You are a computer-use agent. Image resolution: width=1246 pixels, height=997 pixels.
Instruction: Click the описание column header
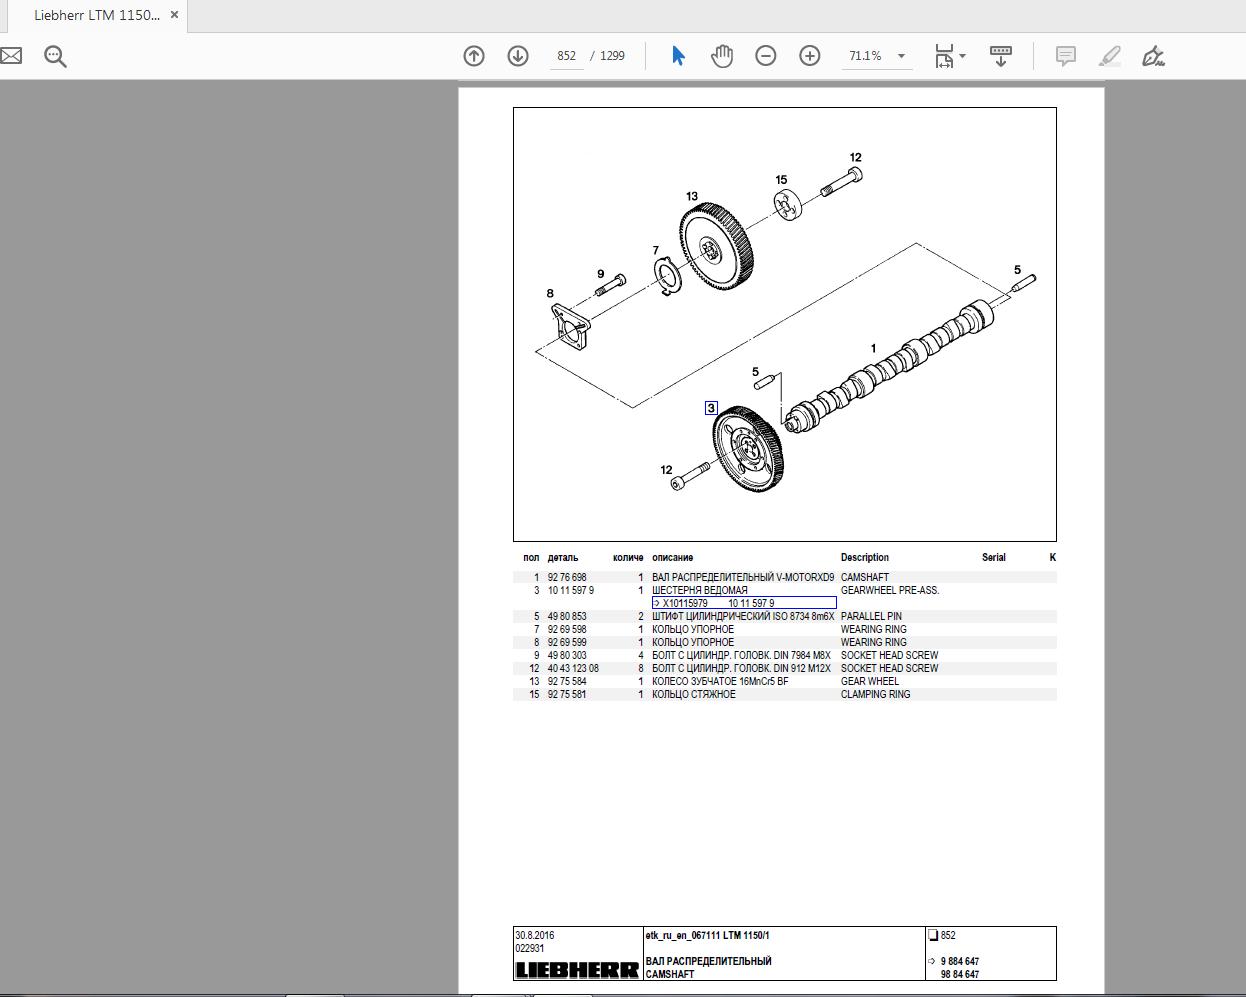click(673, 557)
